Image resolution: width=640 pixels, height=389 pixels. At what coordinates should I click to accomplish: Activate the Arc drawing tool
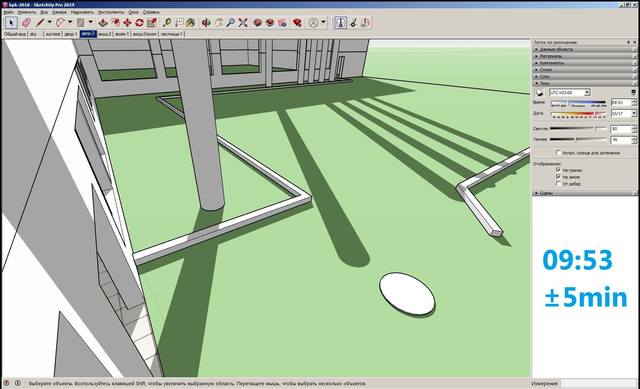60,23
